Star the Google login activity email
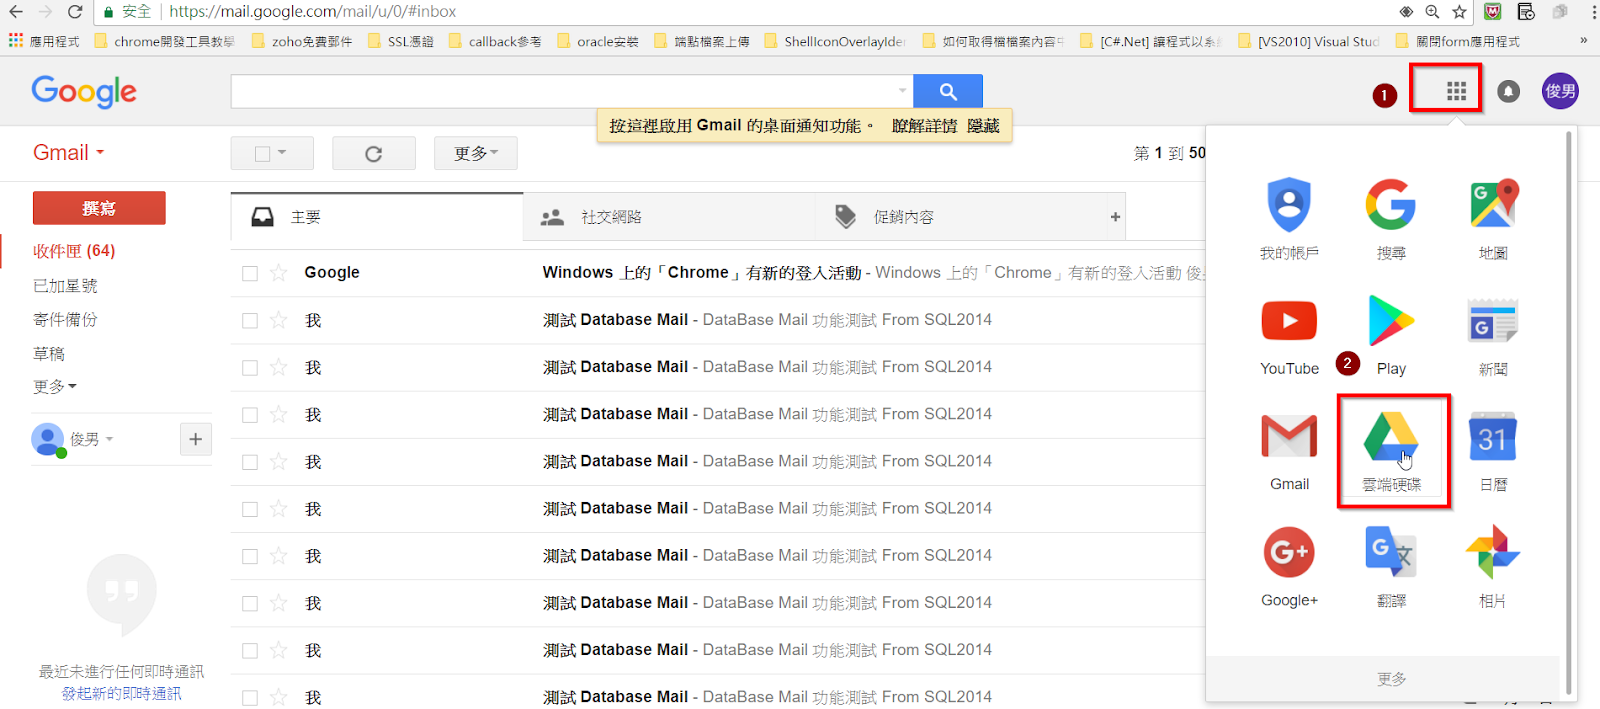The width and height of the screenshot is (1600, 709). (279, 273)
